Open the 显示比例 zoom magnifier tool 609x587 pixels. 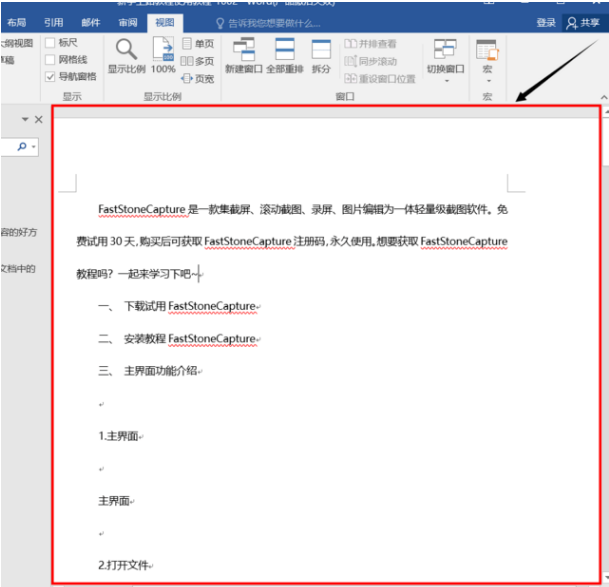pos(126,56)
